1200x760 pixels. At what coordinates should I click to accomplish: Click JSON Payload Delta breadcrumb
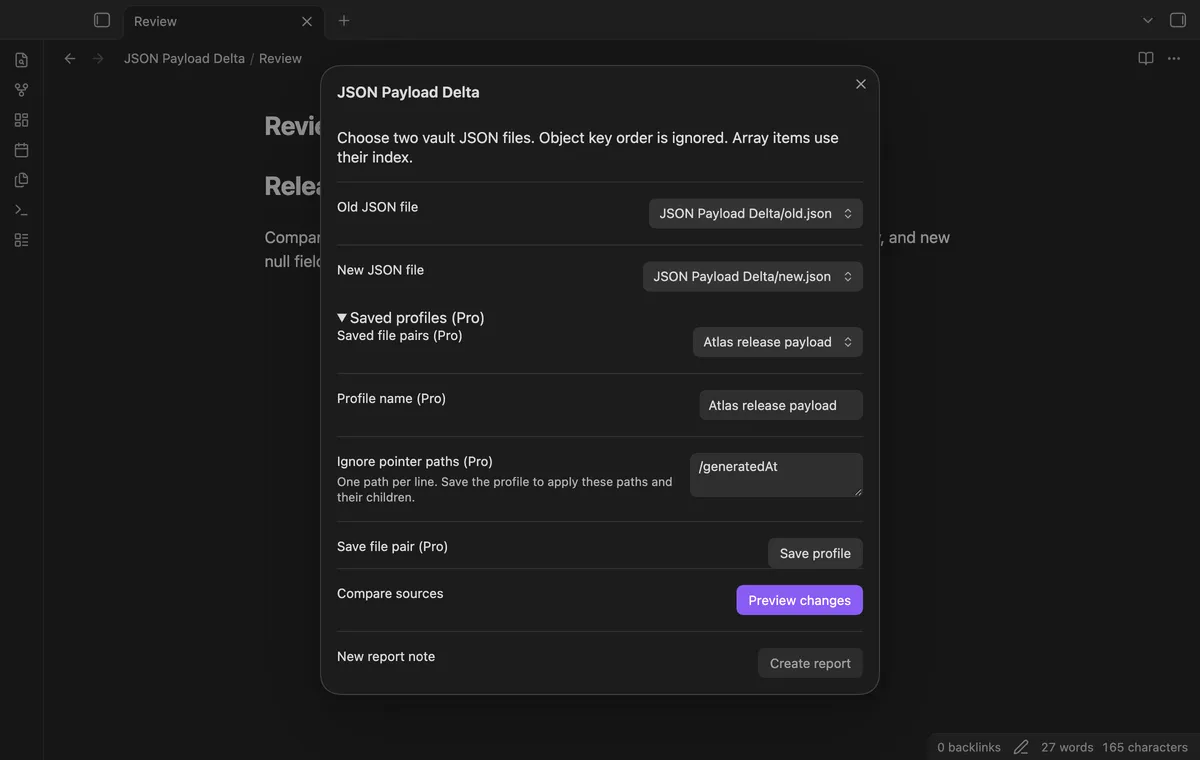[184, 58]
